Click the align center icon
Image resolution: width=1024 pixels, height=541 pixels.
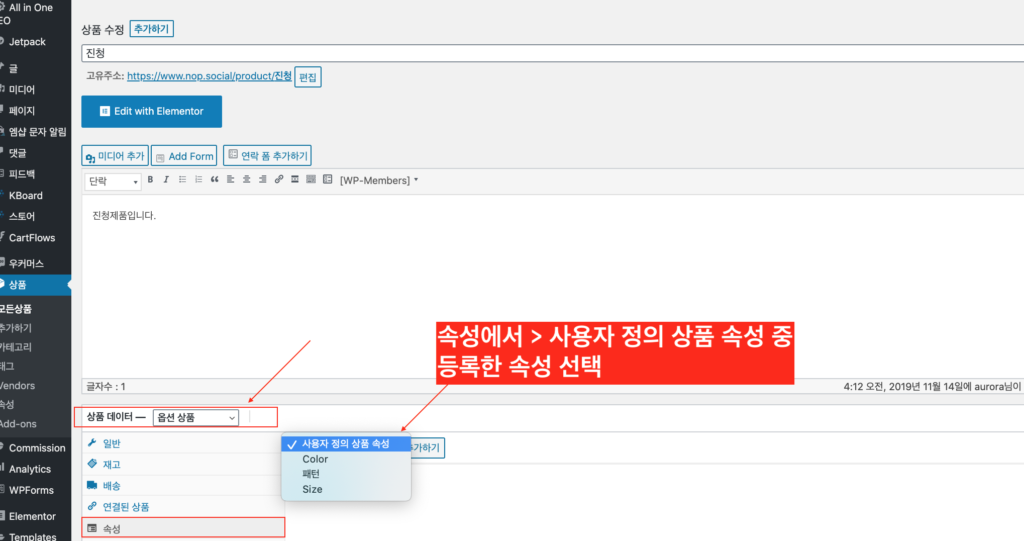246,180
